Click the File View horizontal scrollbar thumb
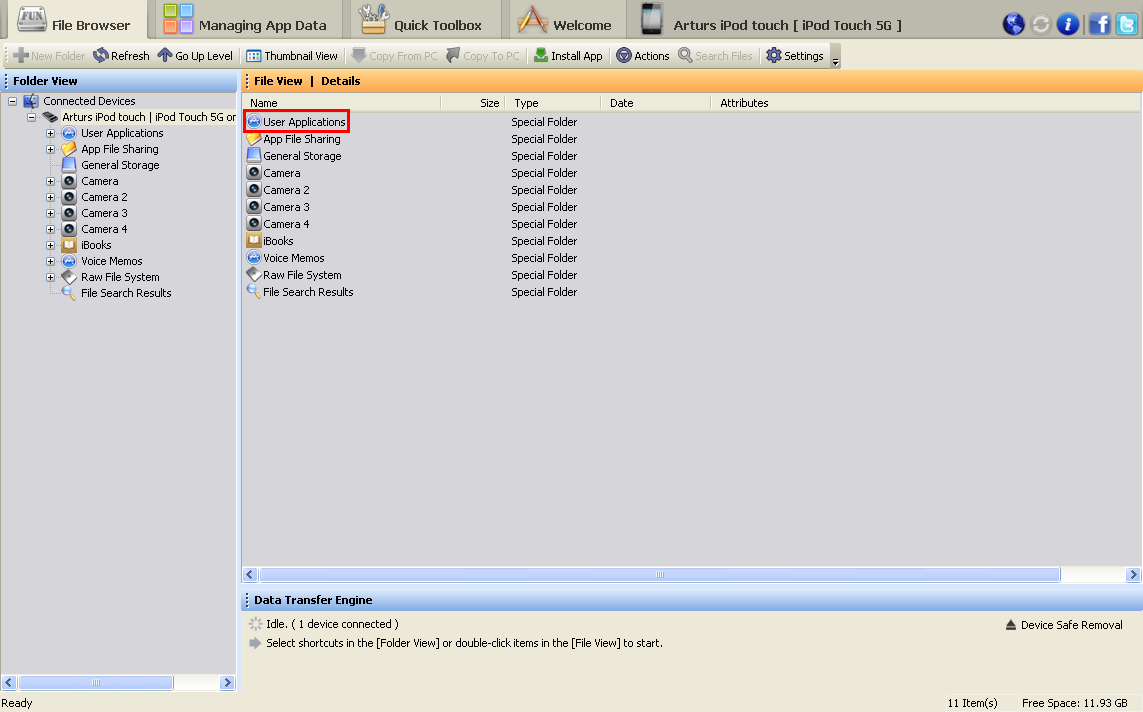The height and width of the screenshot is (712, 1143). click(x=660, y=574)
